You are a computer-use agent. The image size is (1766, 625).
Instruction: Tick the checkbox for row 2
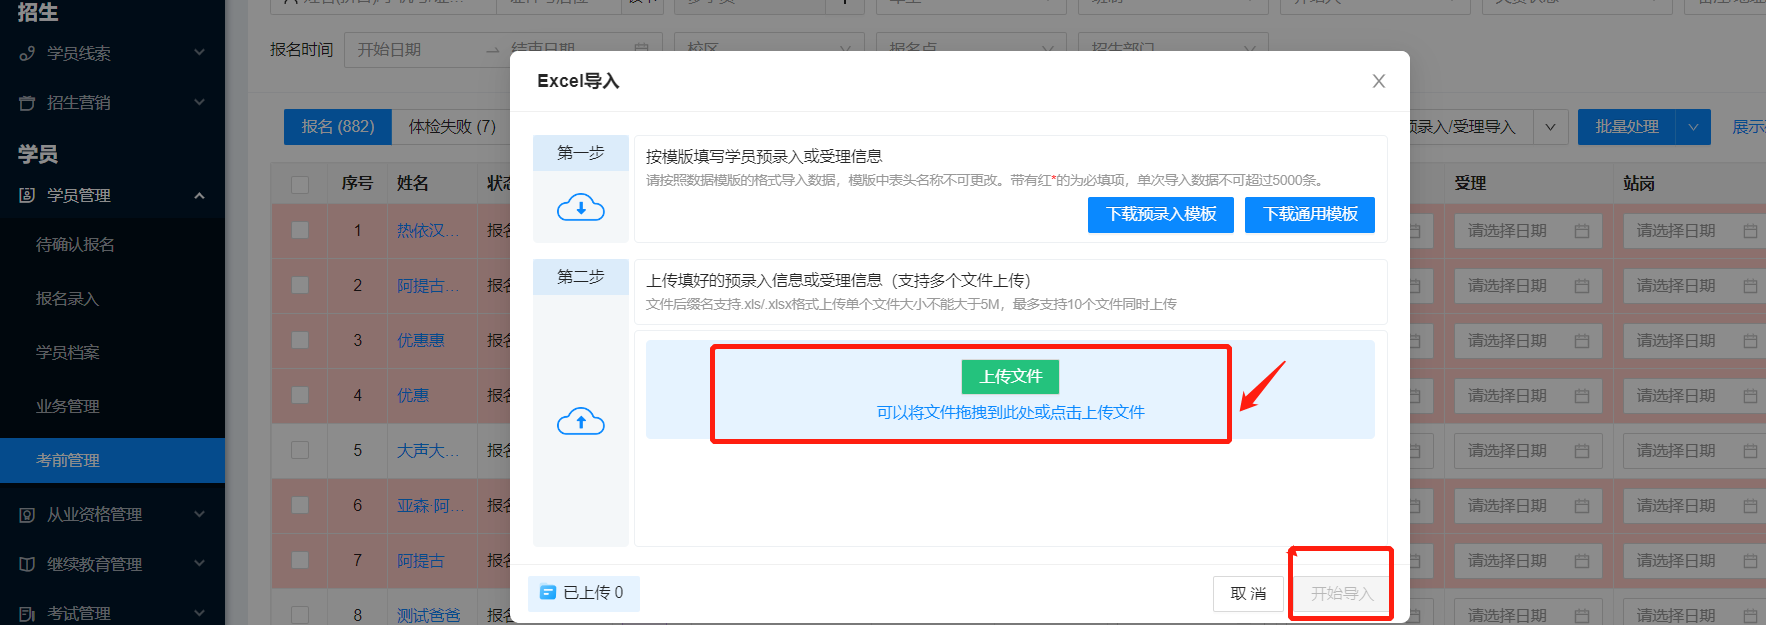pos(300,285)
